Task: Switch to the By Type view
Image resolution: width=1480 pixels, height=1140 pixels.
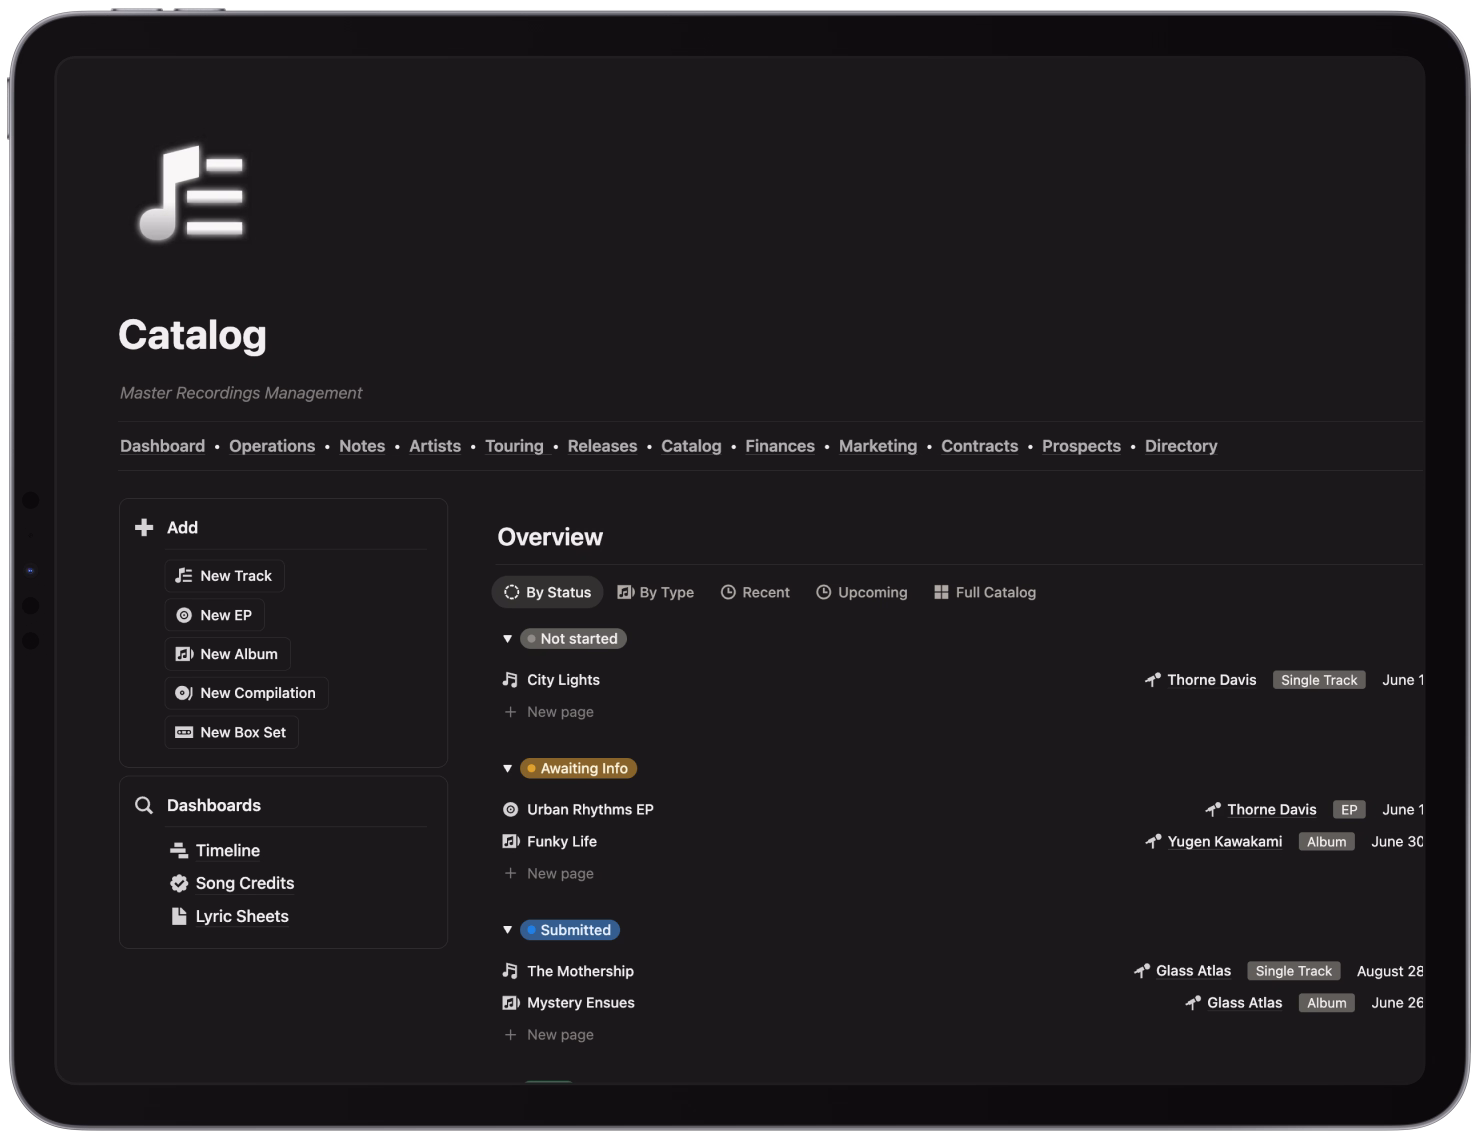Action: coord(656,592)
